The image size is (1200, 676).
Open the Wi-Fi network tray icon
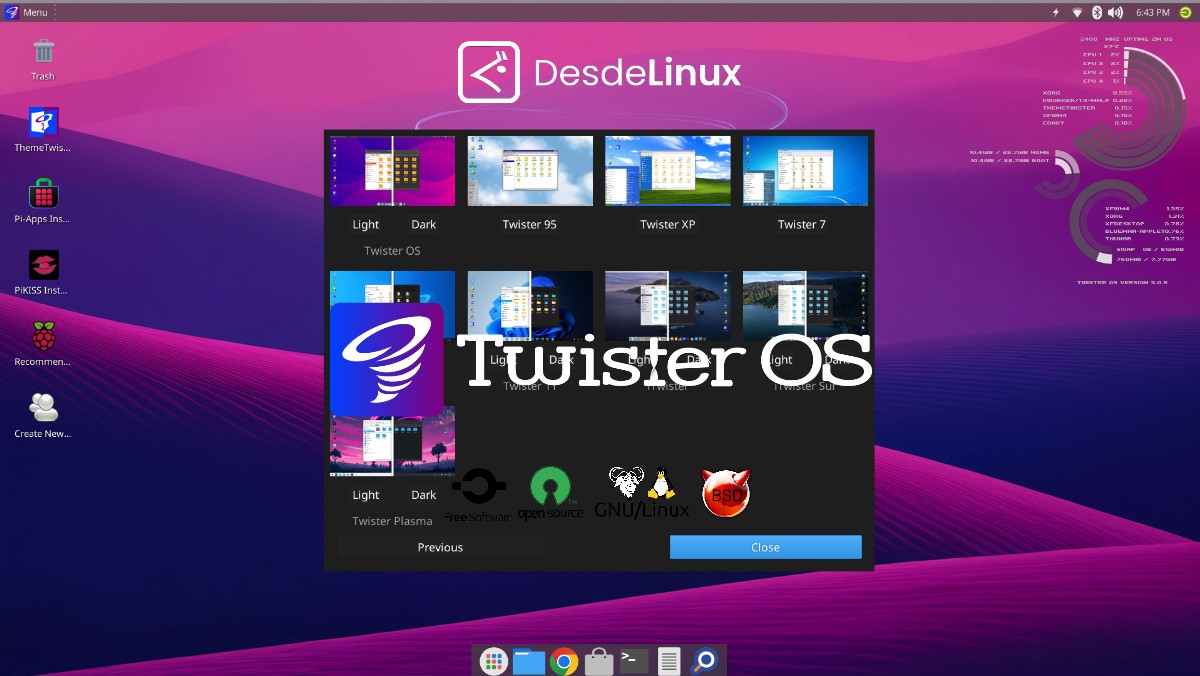click(1077, 12)
